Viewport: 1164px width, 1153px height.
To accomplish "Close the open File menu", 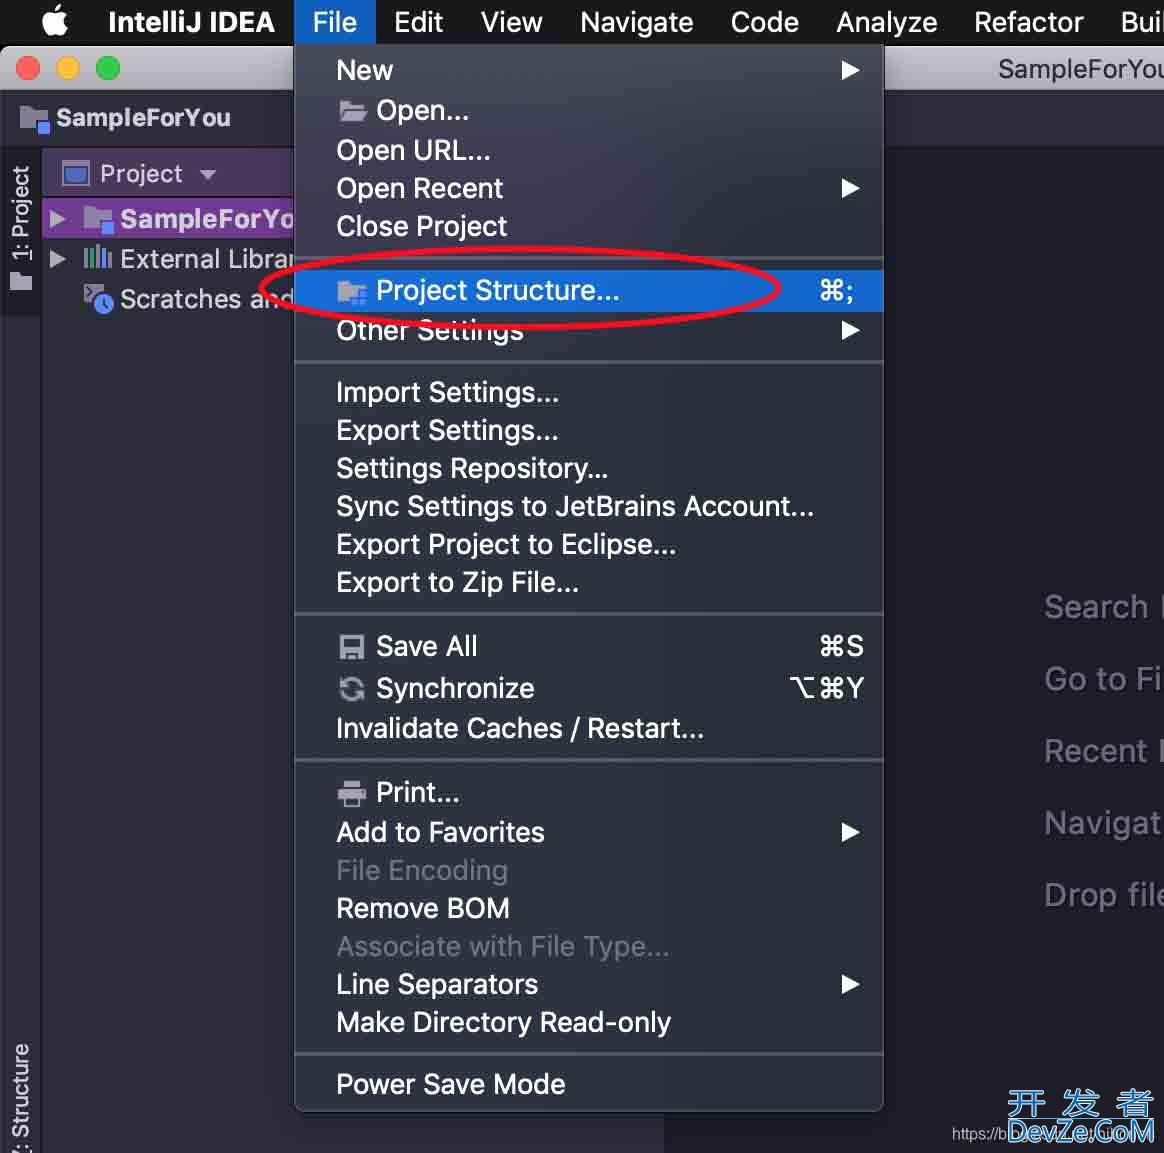I will (334, 22).
